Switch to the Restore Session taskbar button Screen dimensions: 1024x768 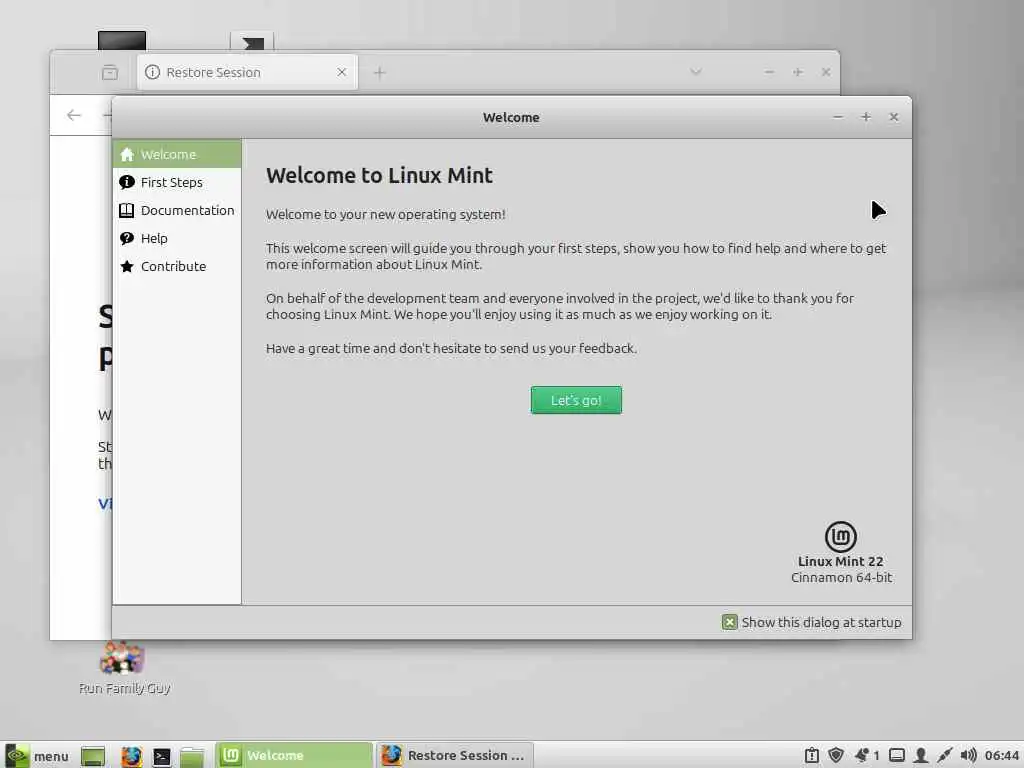(x=455, y=756)
